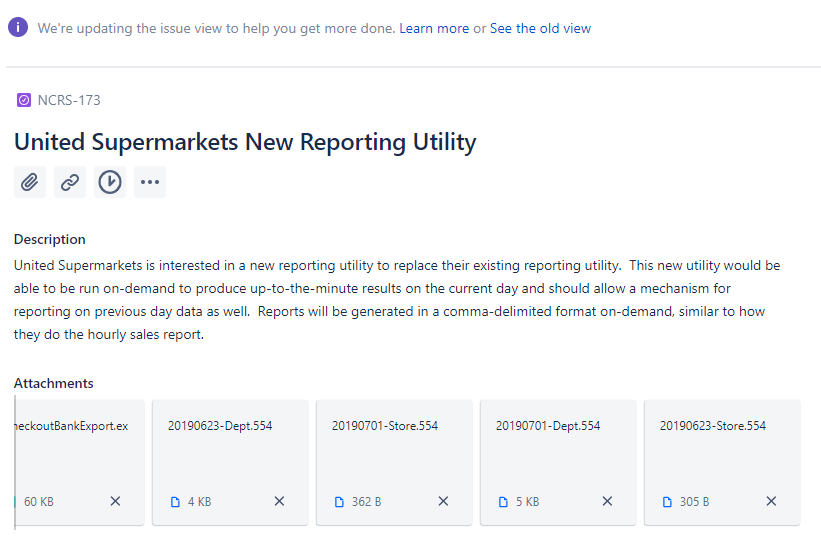Click the file icon beside 362 B

(x=339, y=502)
